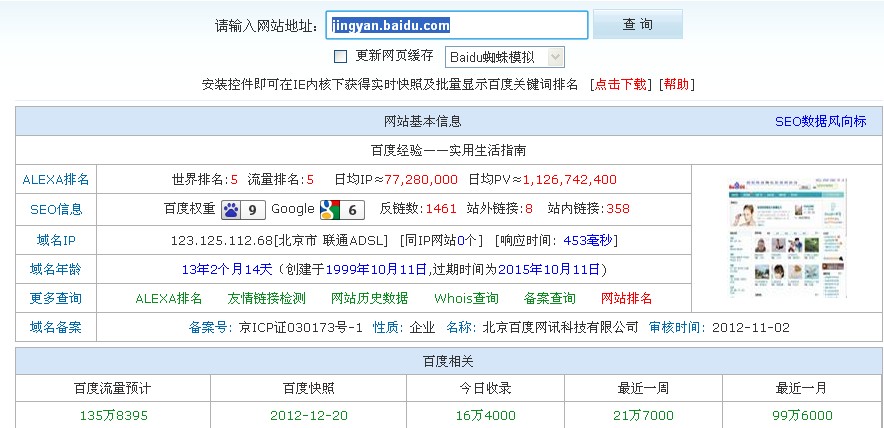Click same-IP sites count 0个
The height and width of the screenshot is (428, 884).
coord(467,241)
